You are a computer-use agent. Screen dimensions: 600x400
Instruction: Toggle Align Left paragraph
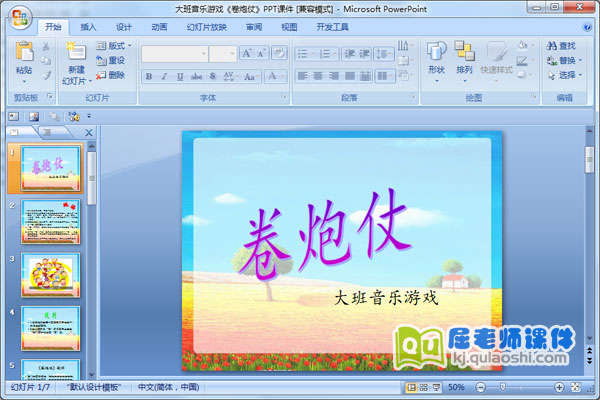(303, 76)
